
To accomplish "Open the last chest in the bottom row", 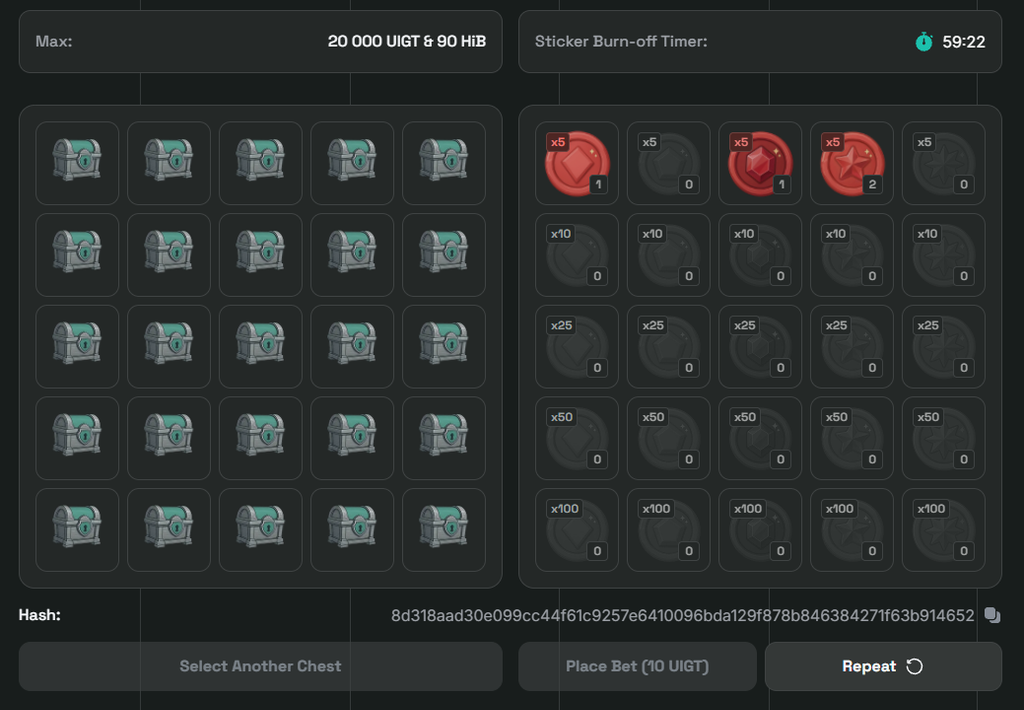I will coord(444,530).
